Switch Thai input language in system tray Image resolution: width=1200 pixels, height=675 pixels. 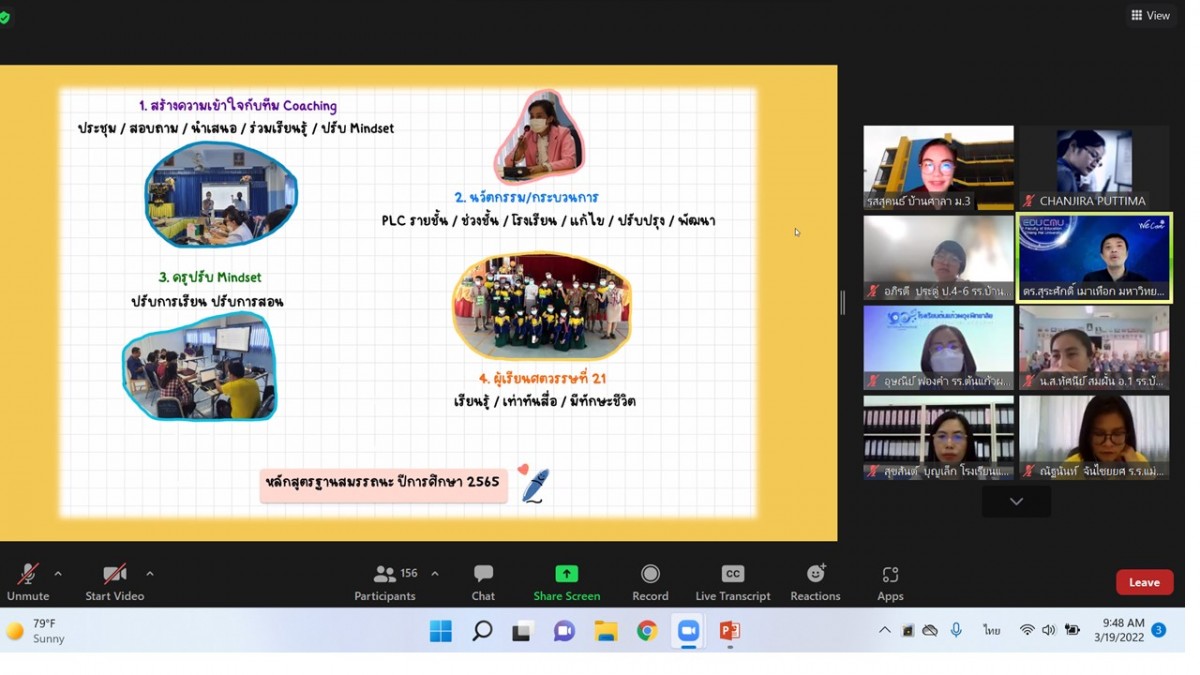pos(991,630)
